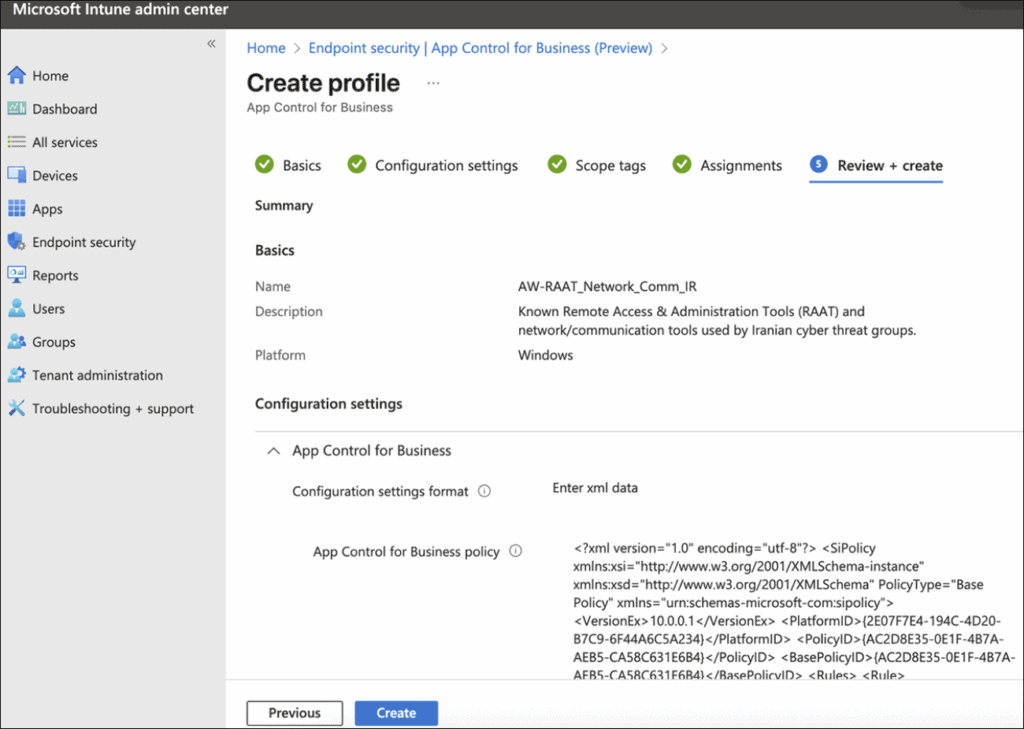Click the Home house icon in sidebar
This screenshot has width=1024, height=729.
(17, 75)
